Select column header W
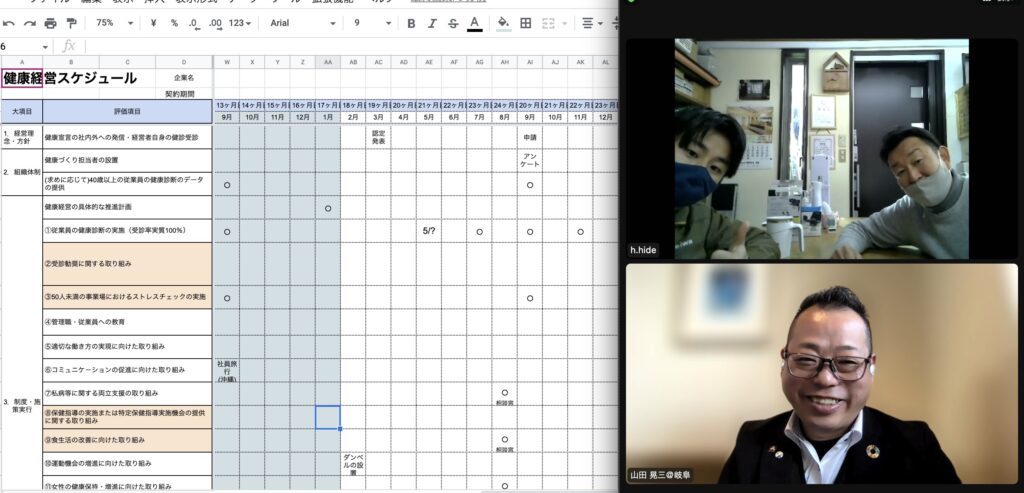 (227, 62)
